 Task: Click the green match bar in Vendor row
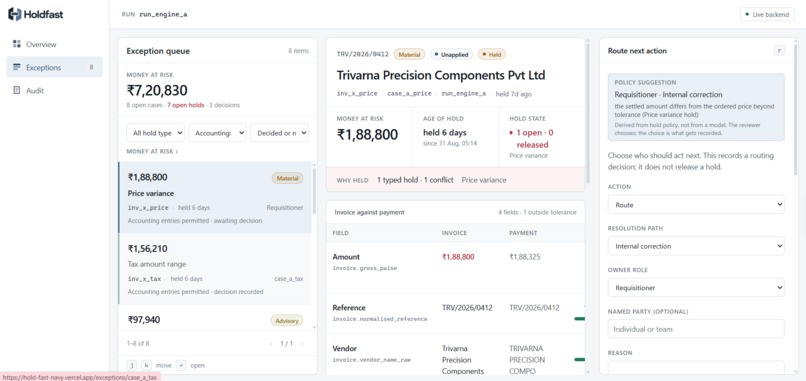point(579,359)
